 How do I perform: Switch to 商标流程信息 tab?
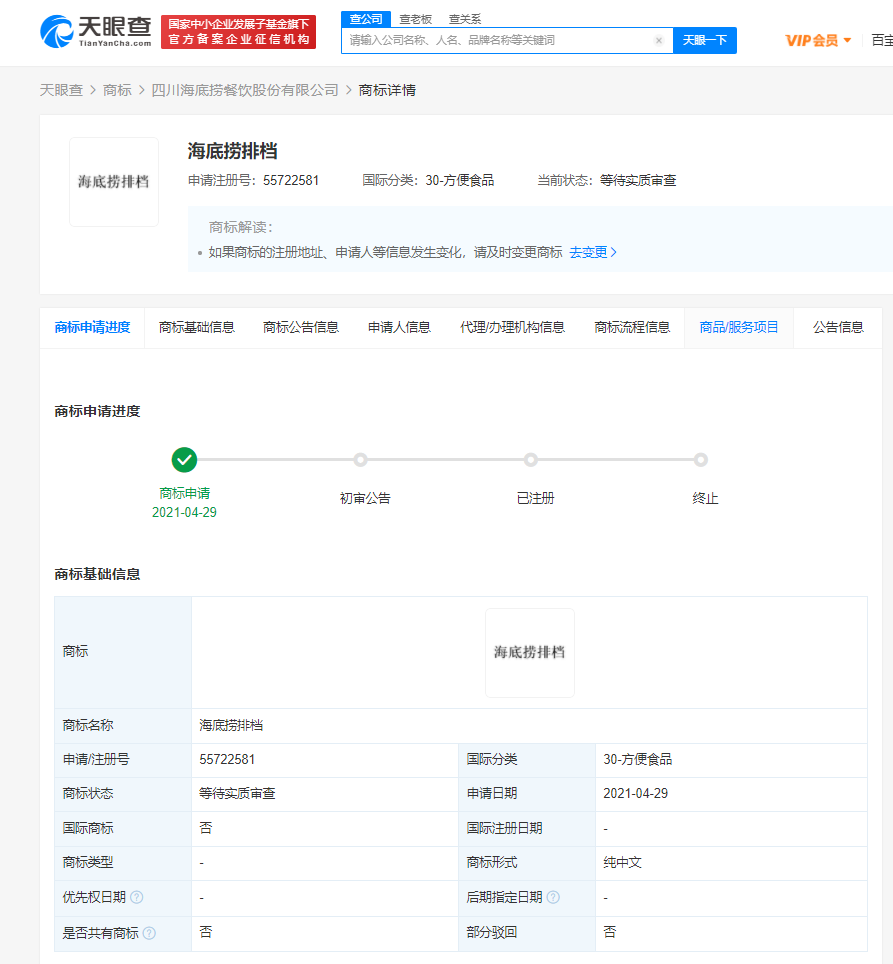tap(632, 328)
